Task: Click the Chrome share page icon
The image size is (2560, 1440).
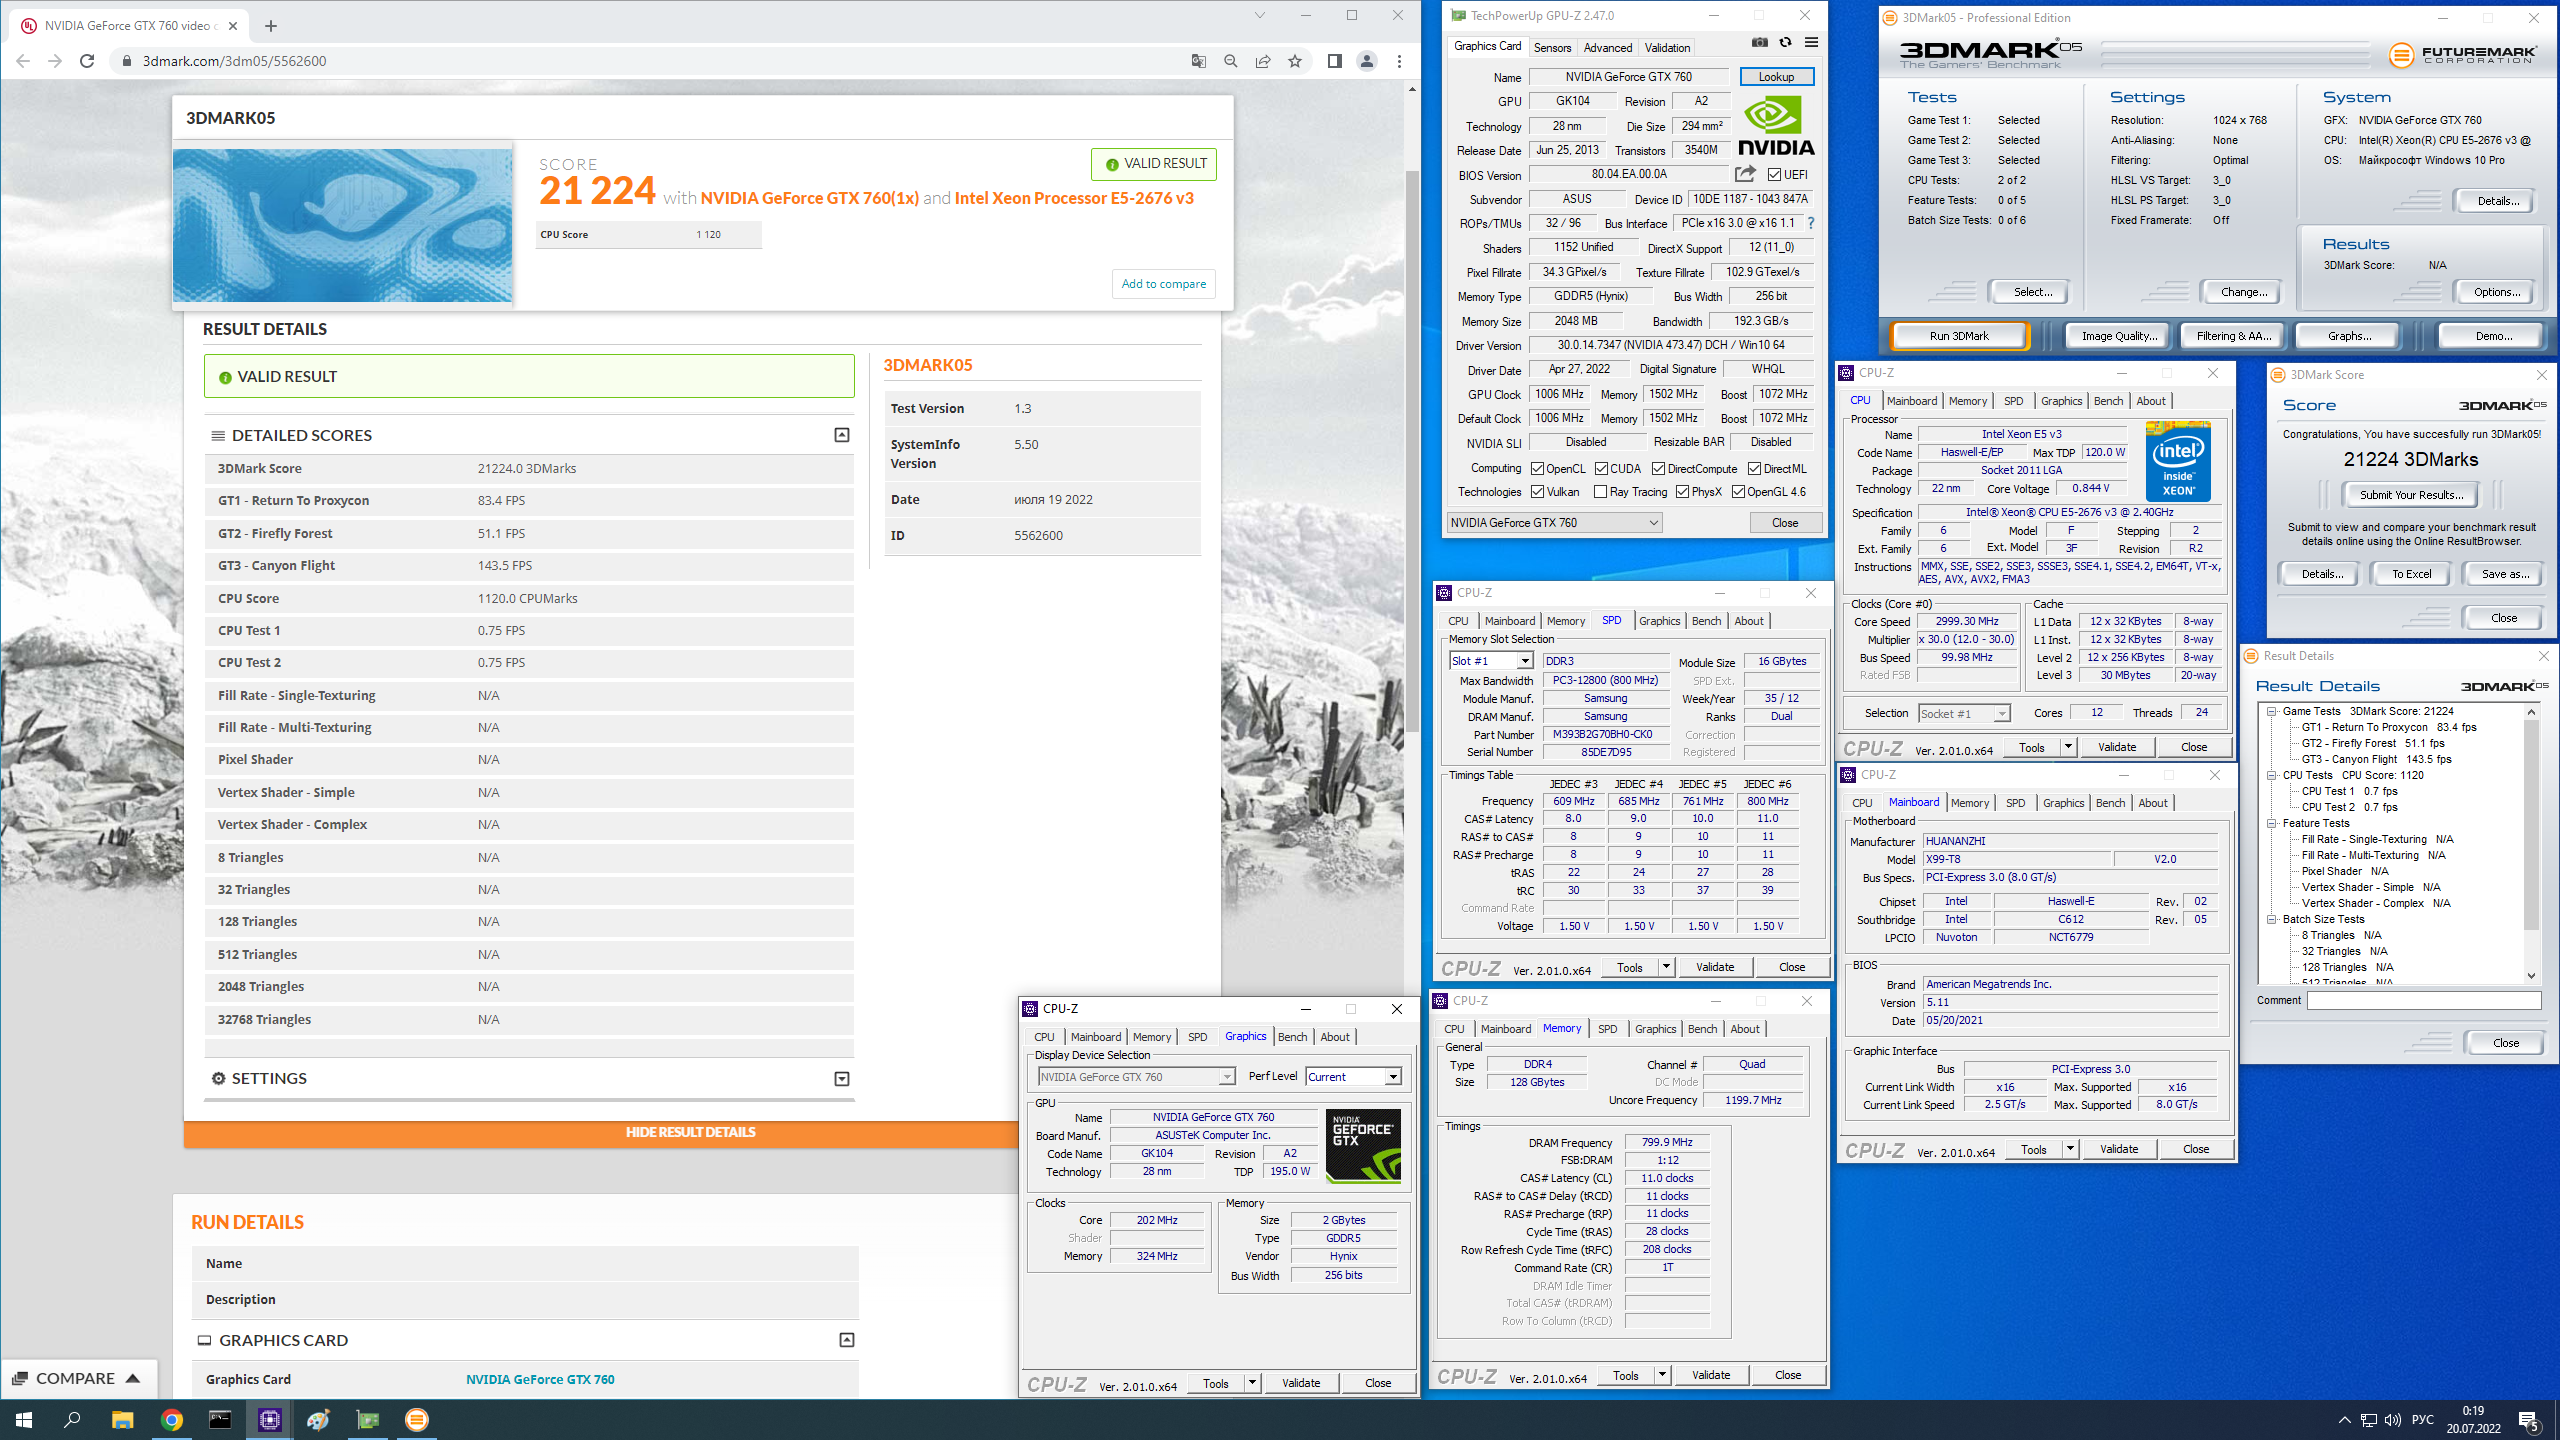Action: 1263,61
